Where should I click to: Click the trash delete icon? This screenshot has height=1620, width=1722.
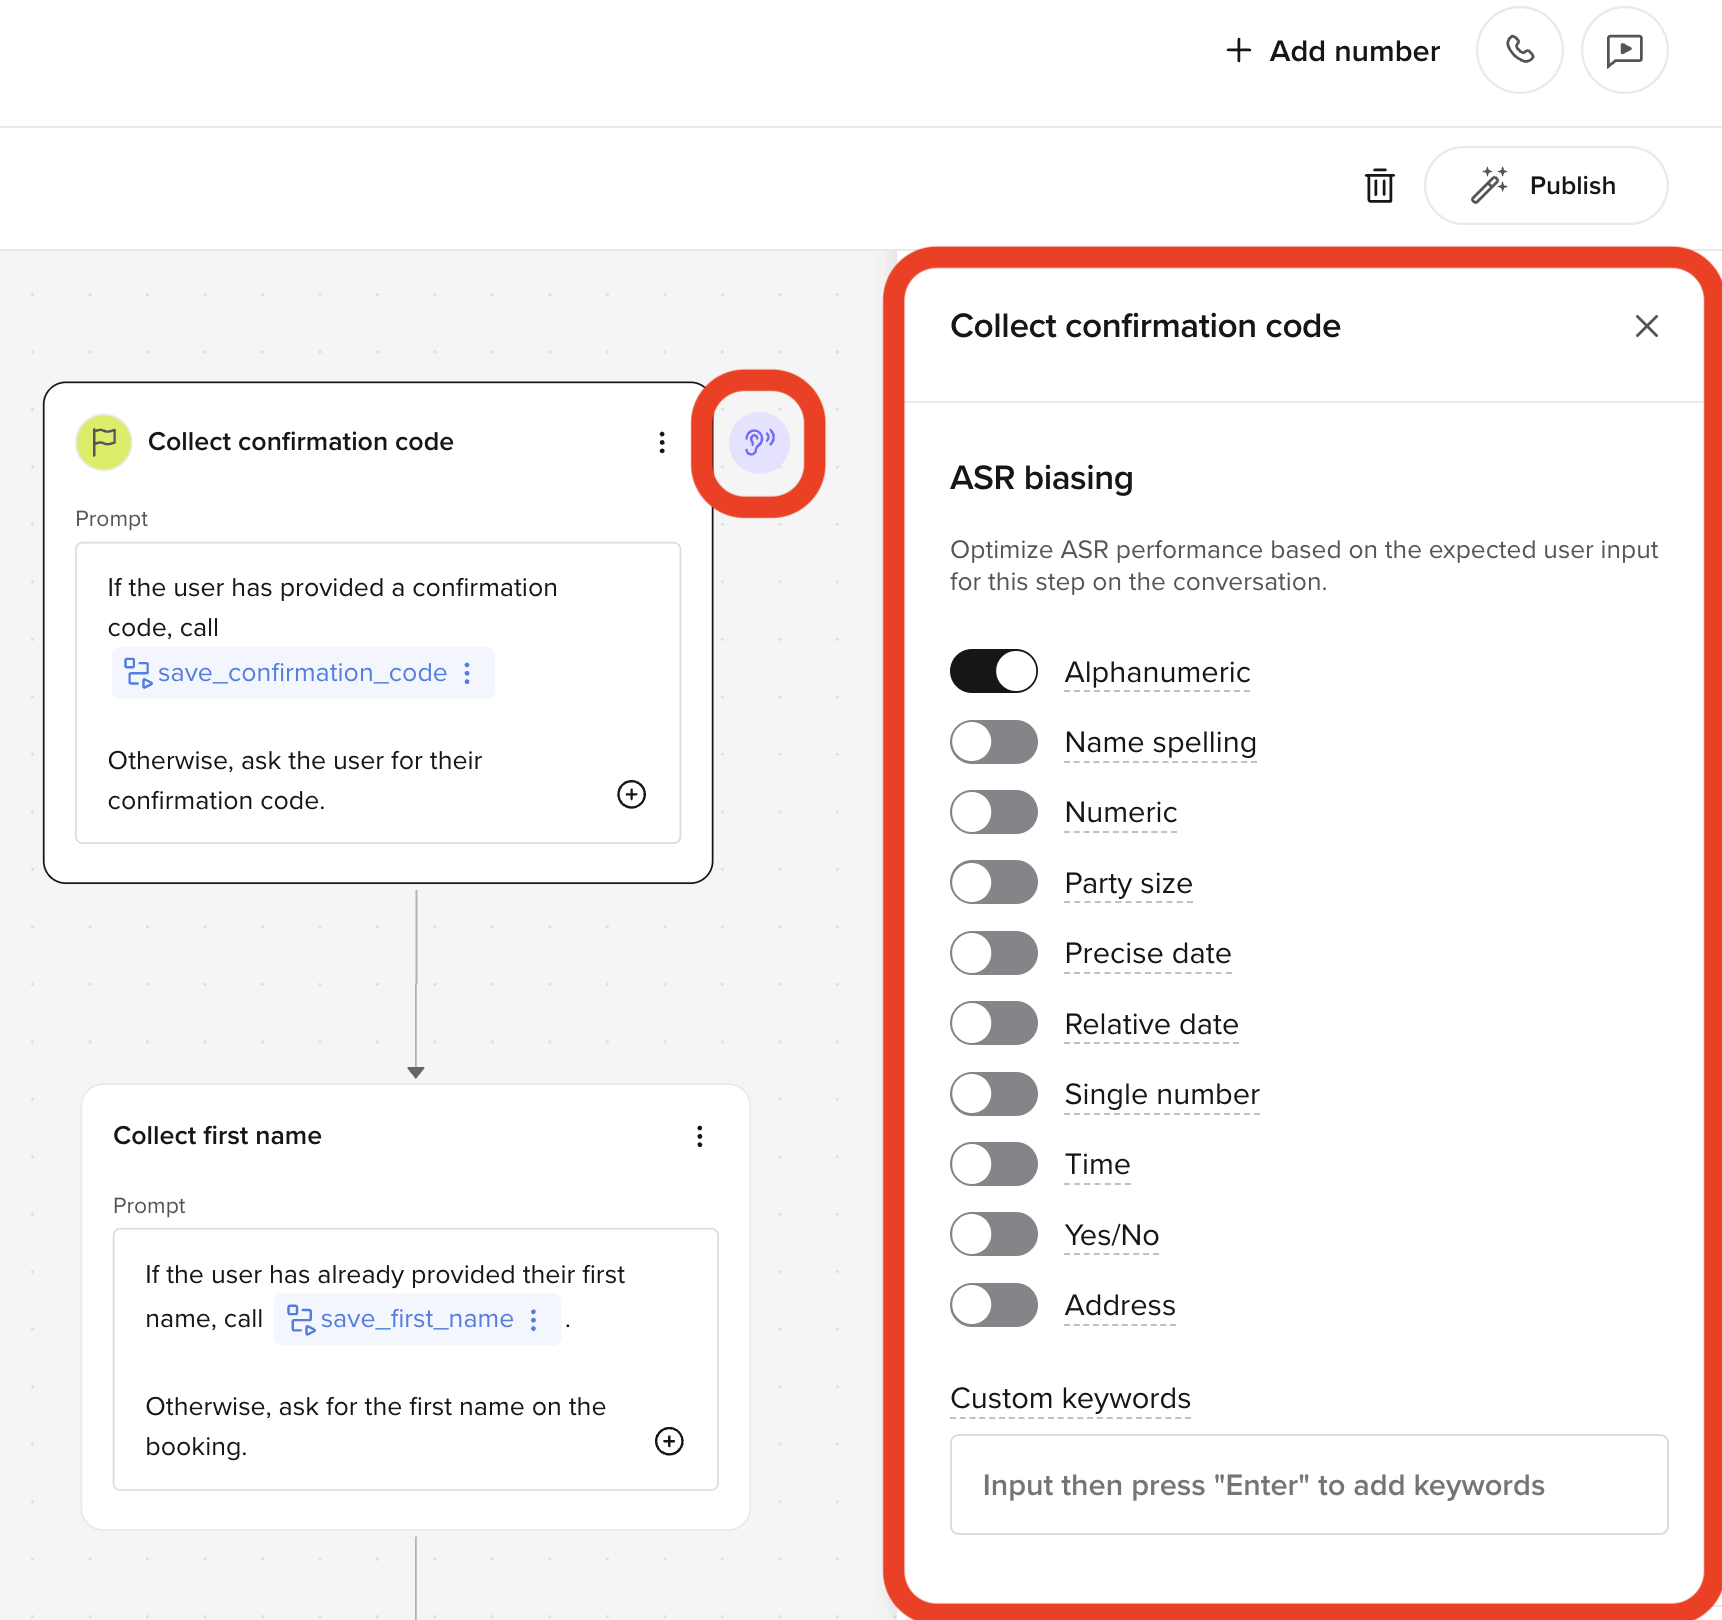1379,186
